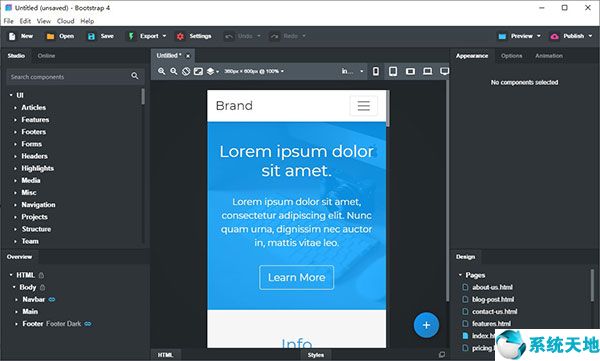
Task: Click the Footer linked component icon
Action: (88, 324)
